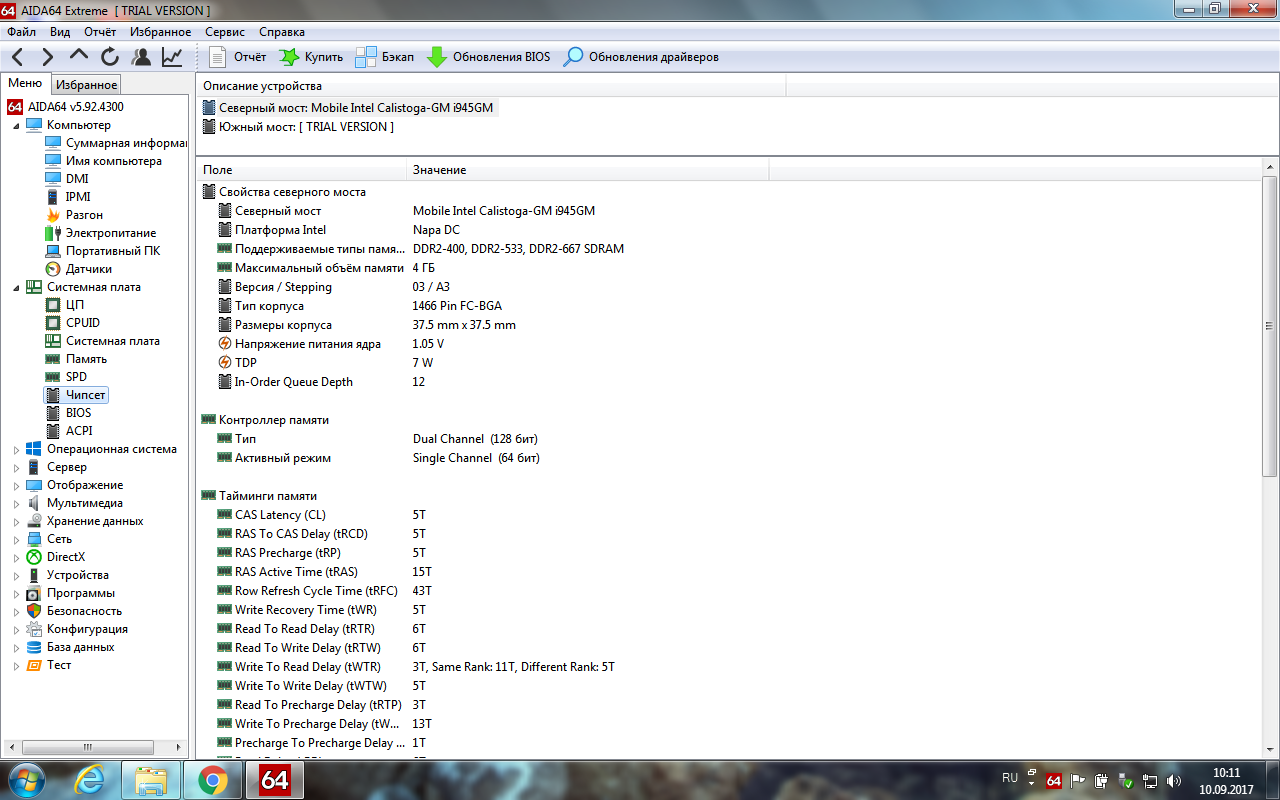The height and width of the screenshot is (800, 1280).
Task: Open the Windows Start menu
Action: pyautogui.click(x=27, y=779)
